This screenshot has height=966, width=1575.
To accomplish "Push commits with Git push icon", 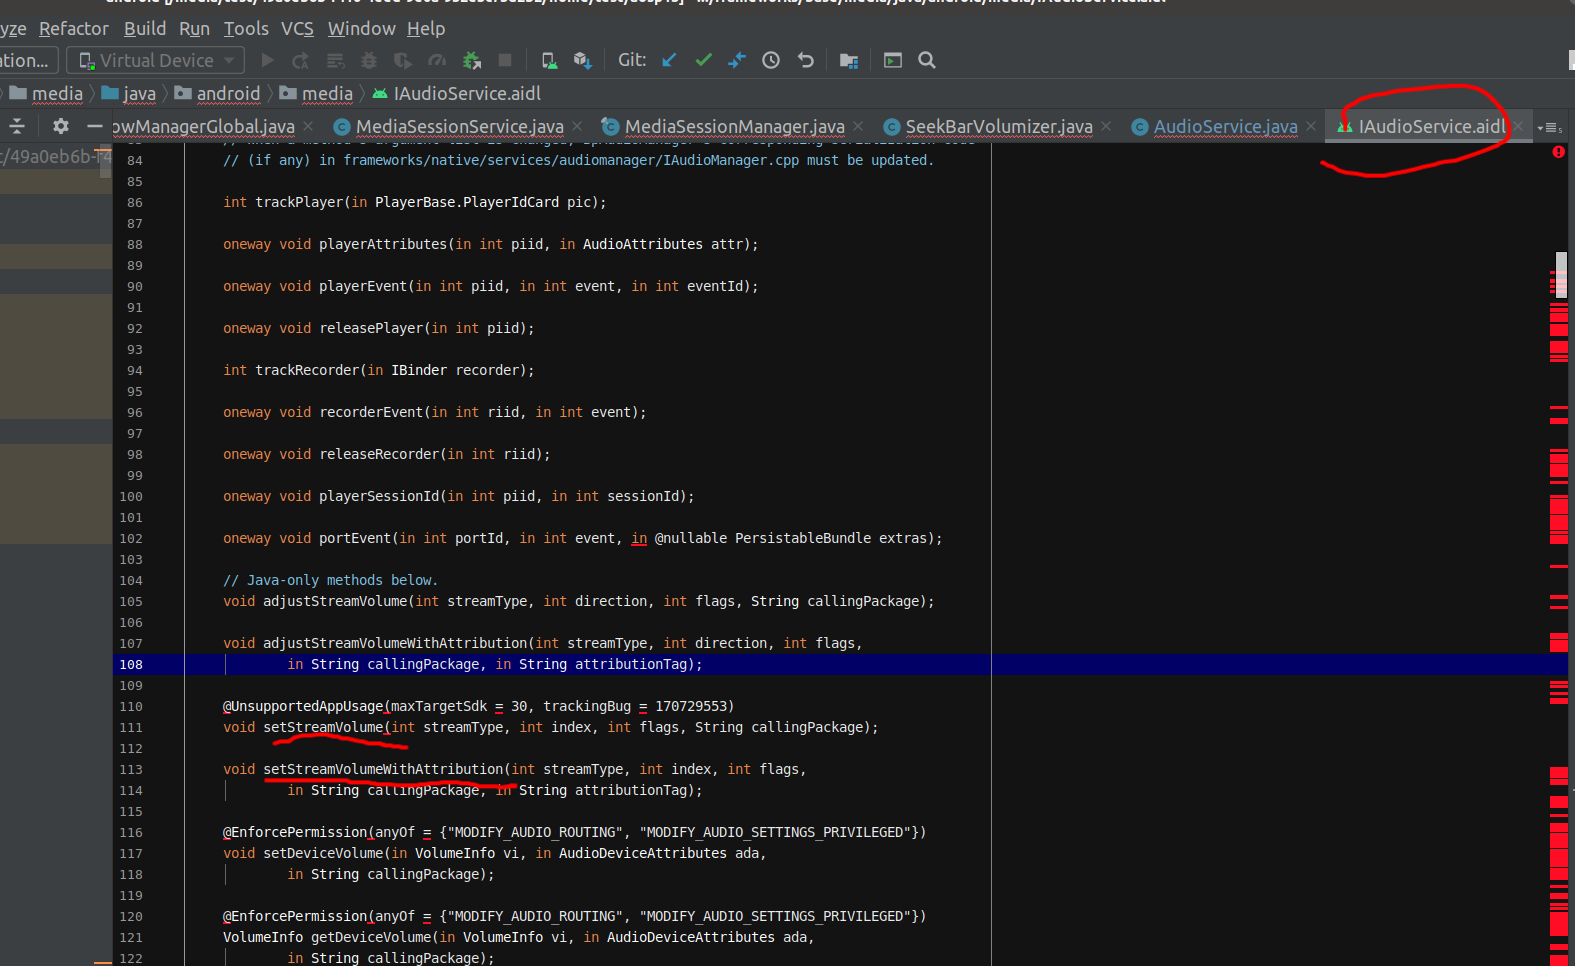I will (x=737, y=60).
